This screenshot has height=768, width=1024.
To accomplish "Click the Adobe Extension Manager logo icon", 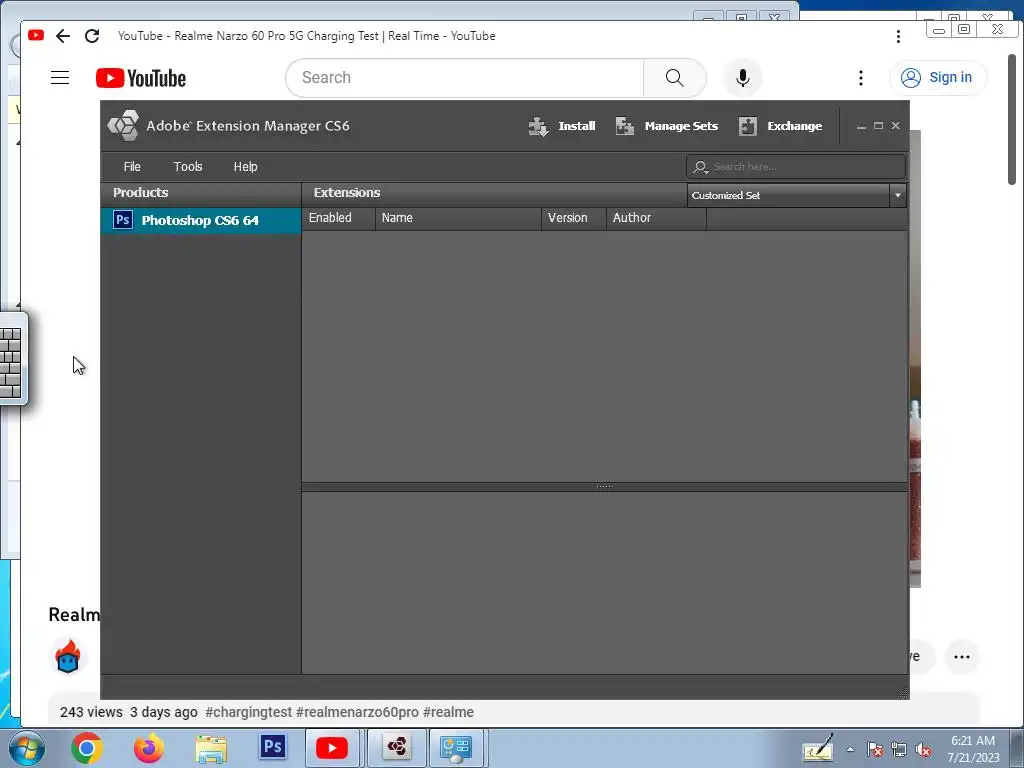I will pos(123,125).
